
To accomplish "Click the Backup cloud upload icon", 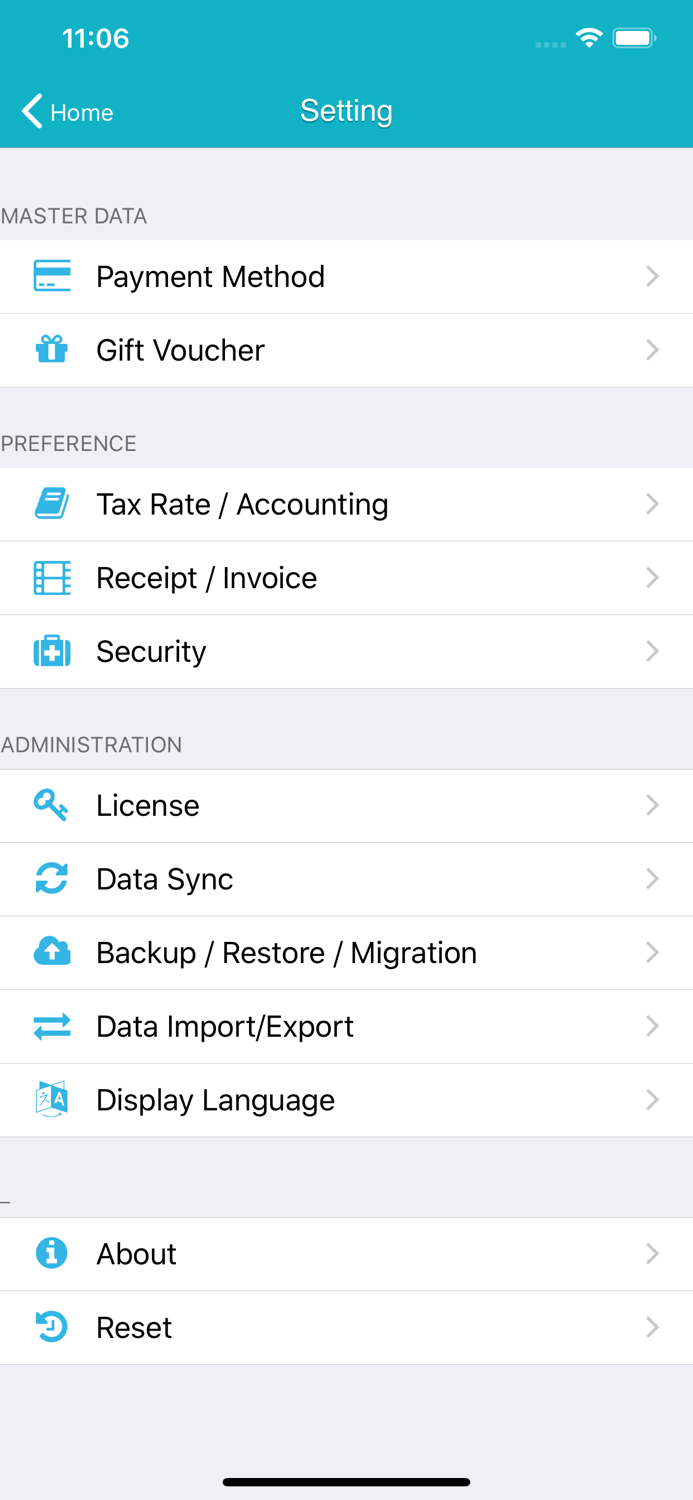I will click(x=51, y=952).
